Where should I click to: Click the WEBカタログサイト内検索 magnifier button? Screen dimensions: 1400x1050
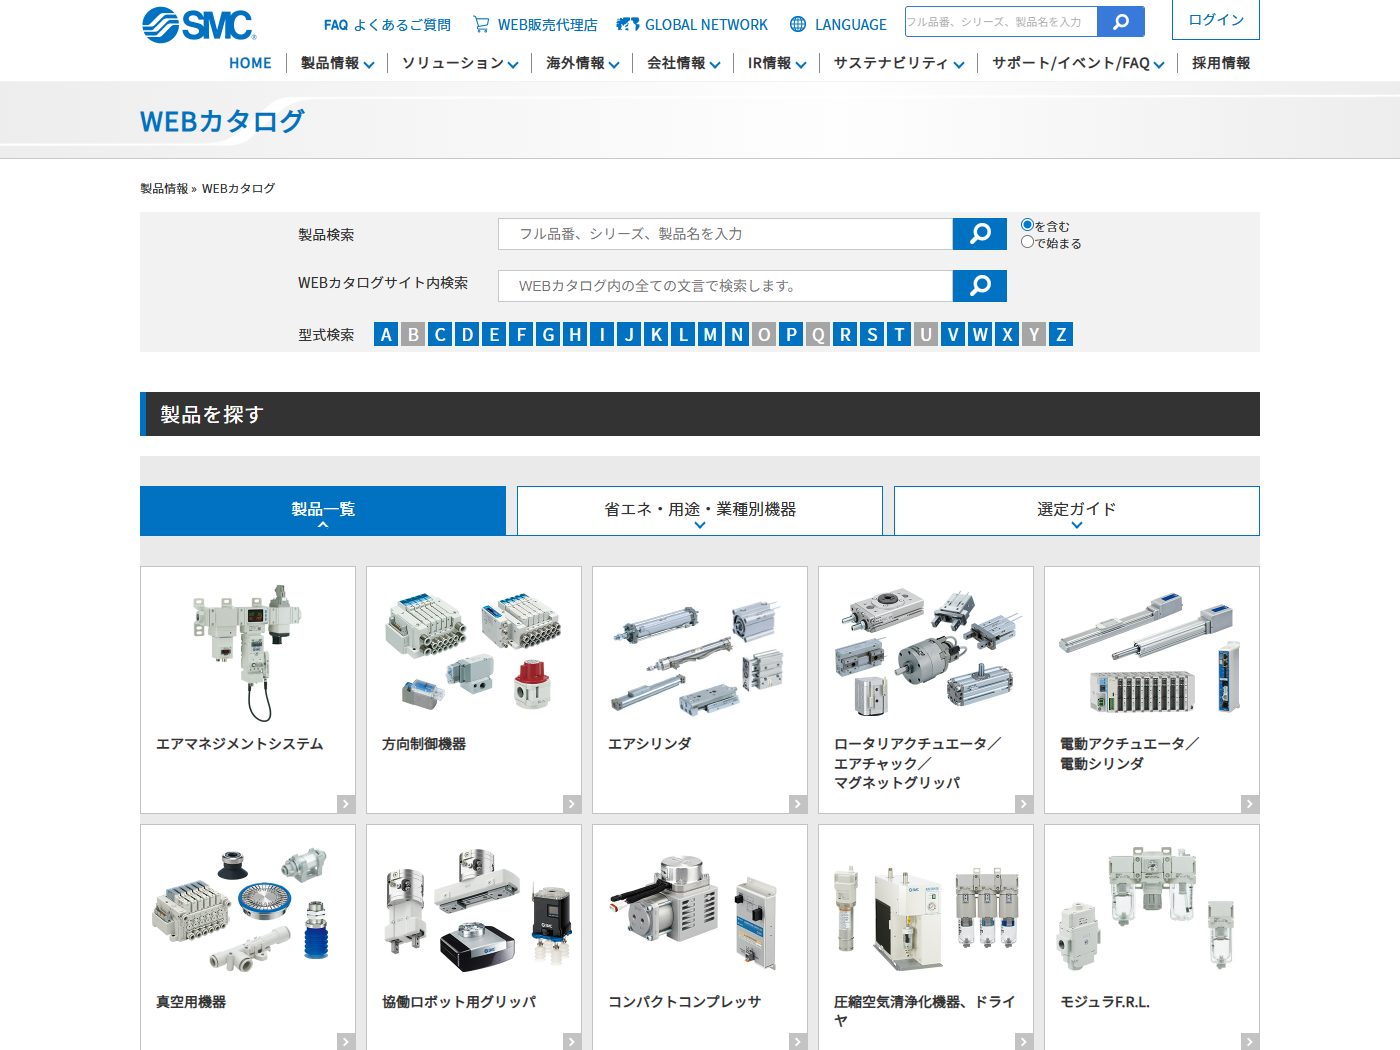pyautogui.click(x=979, y=286)
